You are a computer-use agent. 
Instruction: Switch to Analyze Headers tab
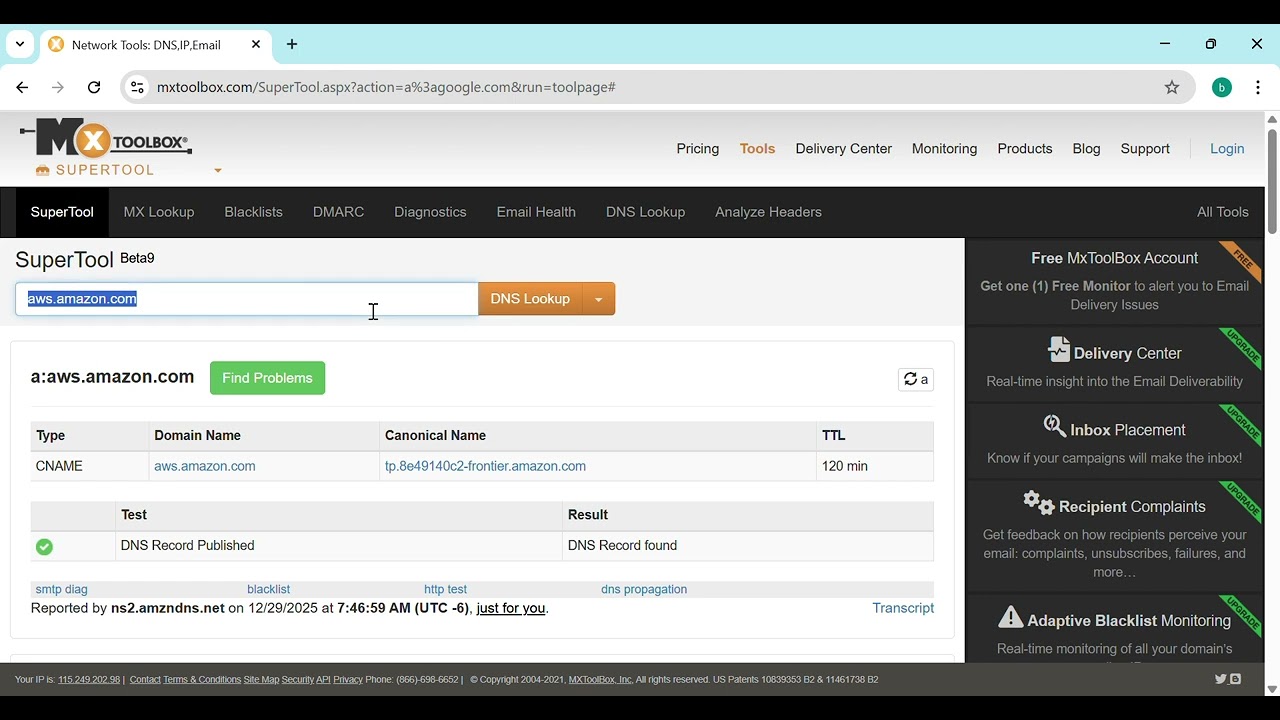tap(768, 212)
